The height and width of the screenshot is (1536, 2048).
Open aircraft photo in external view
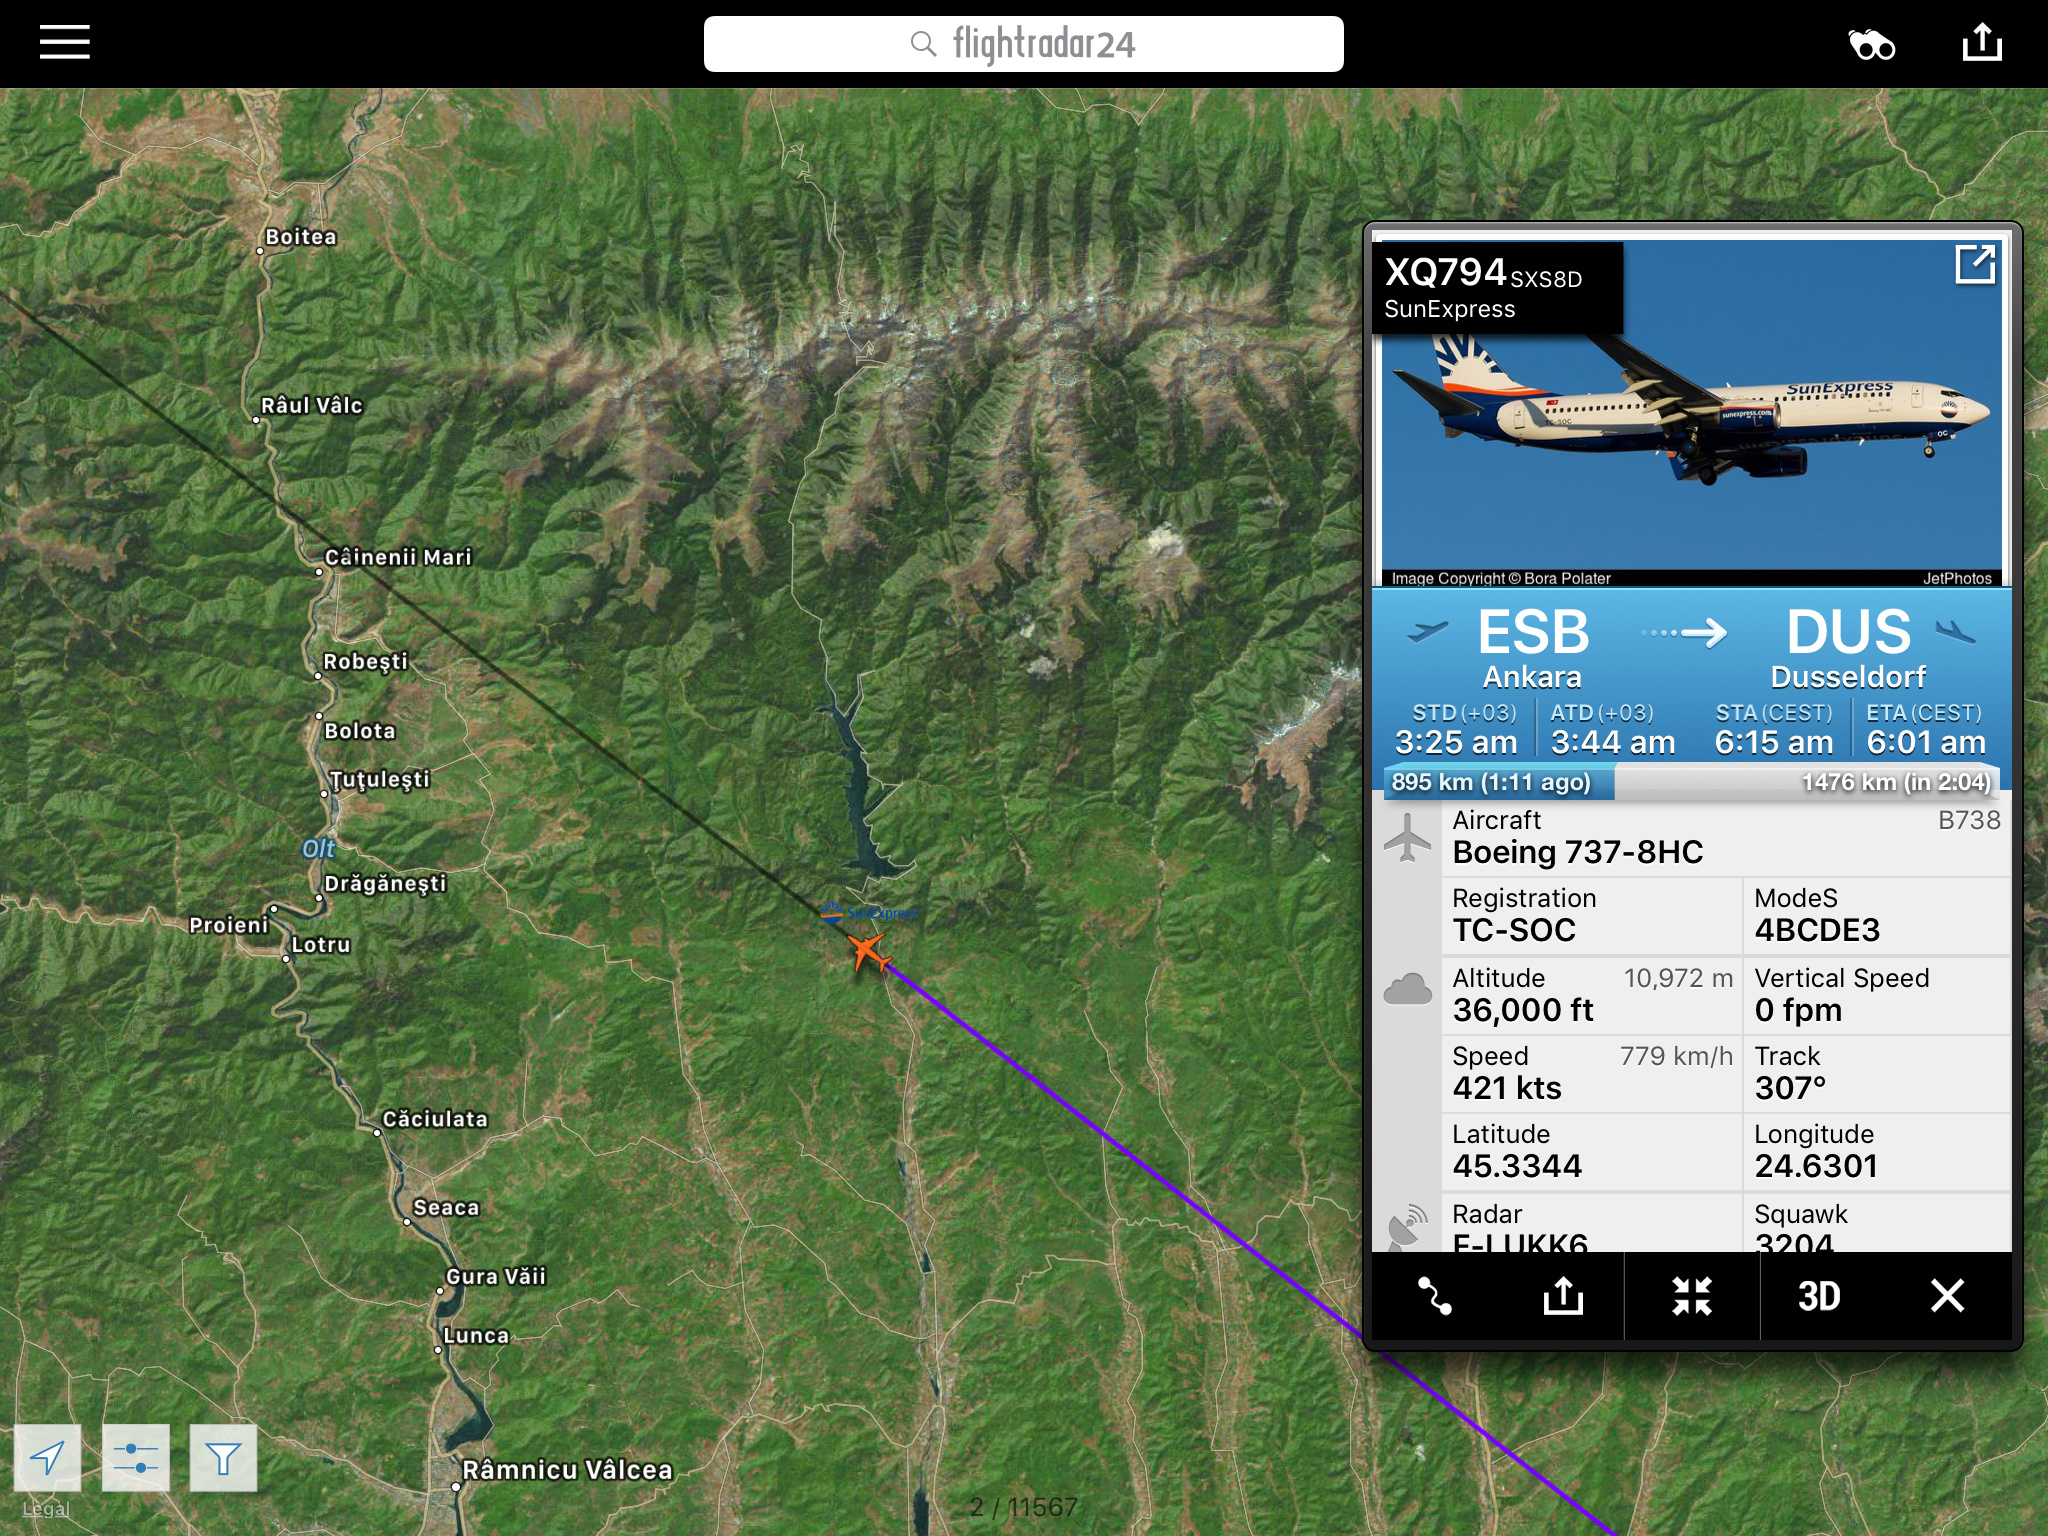pos(1975,265)
